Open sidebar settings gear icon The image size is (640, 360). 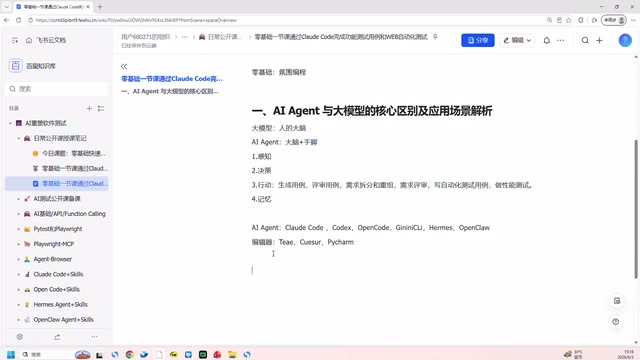[x=20, y=337]
